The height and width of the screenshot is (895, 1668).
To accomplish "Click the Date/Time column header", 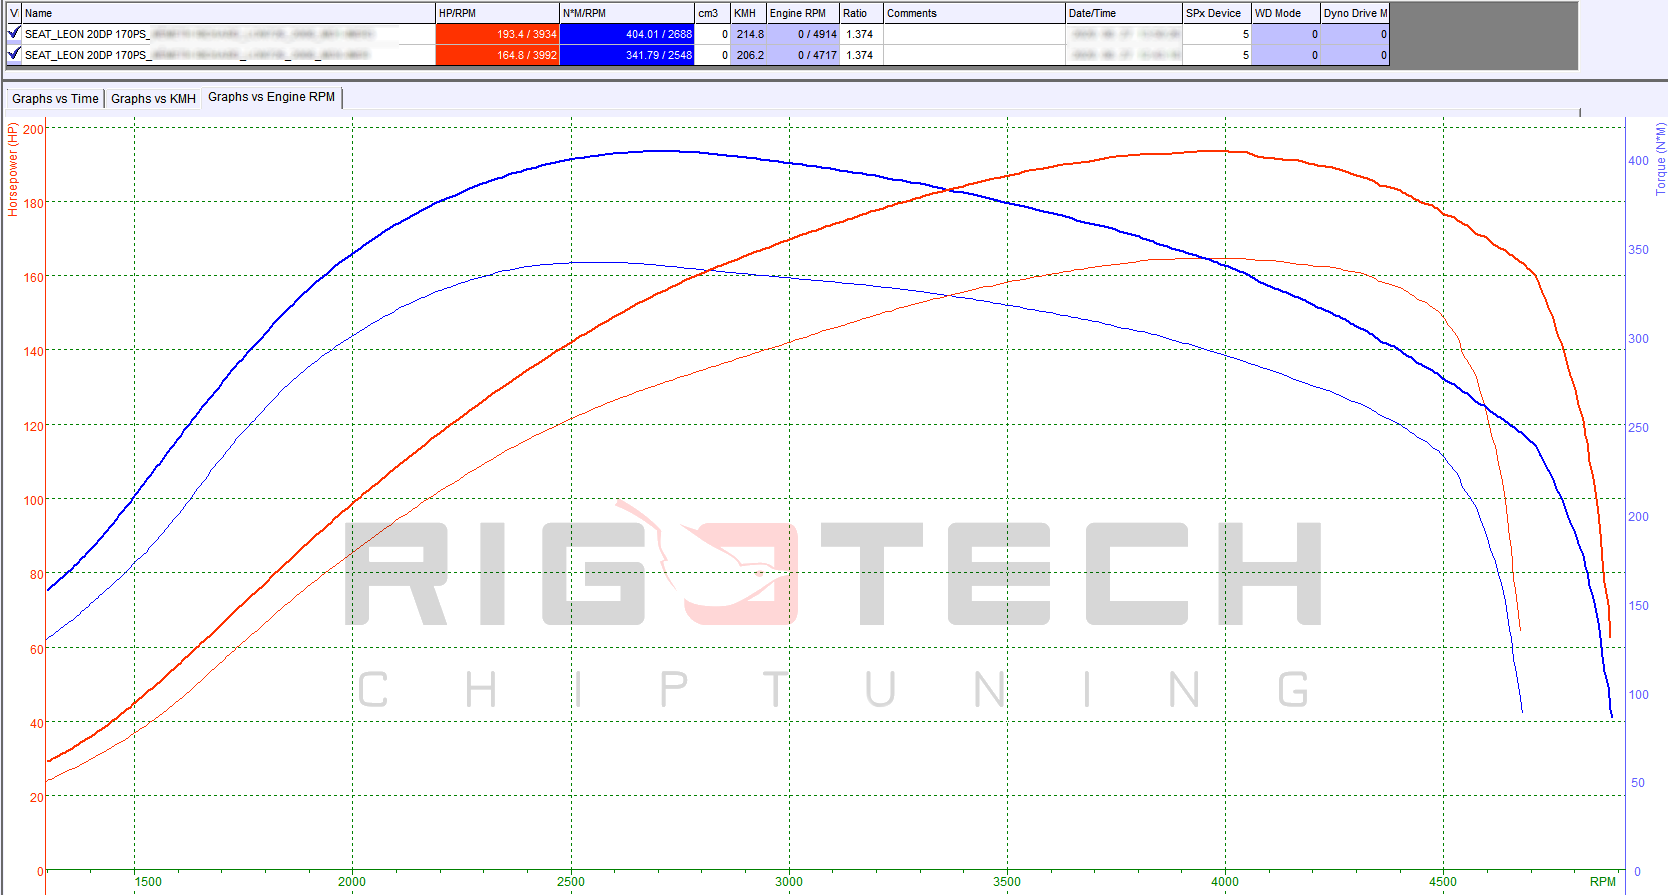I will tap(1124, 13).
